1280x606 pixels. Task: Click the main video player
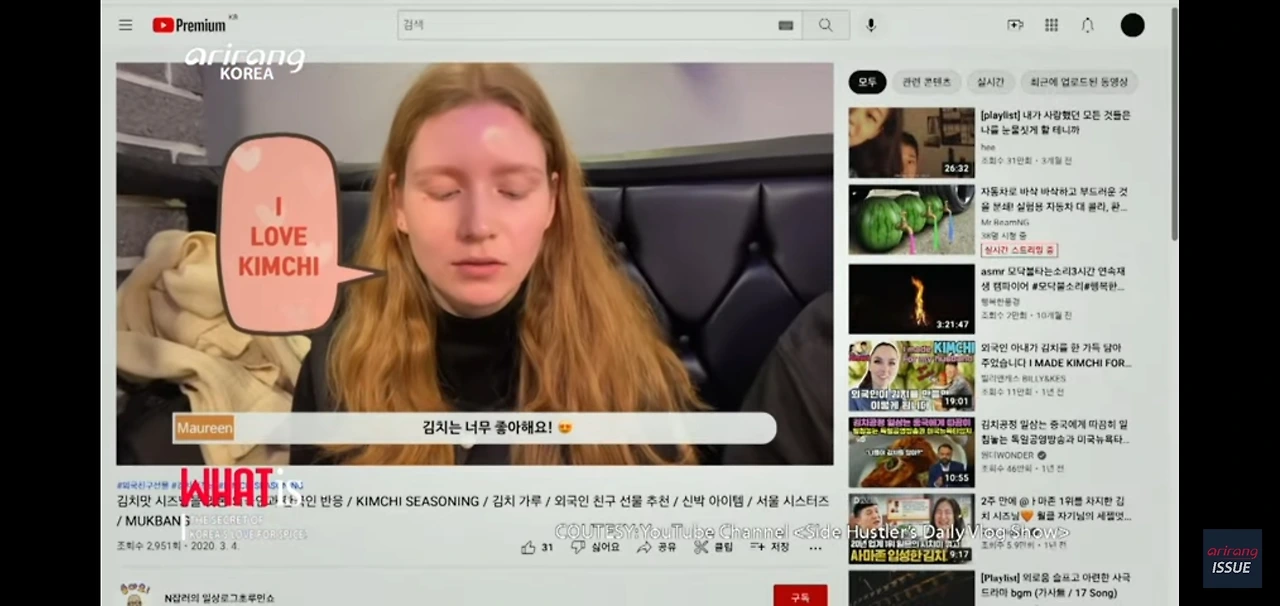coord(474,264)
